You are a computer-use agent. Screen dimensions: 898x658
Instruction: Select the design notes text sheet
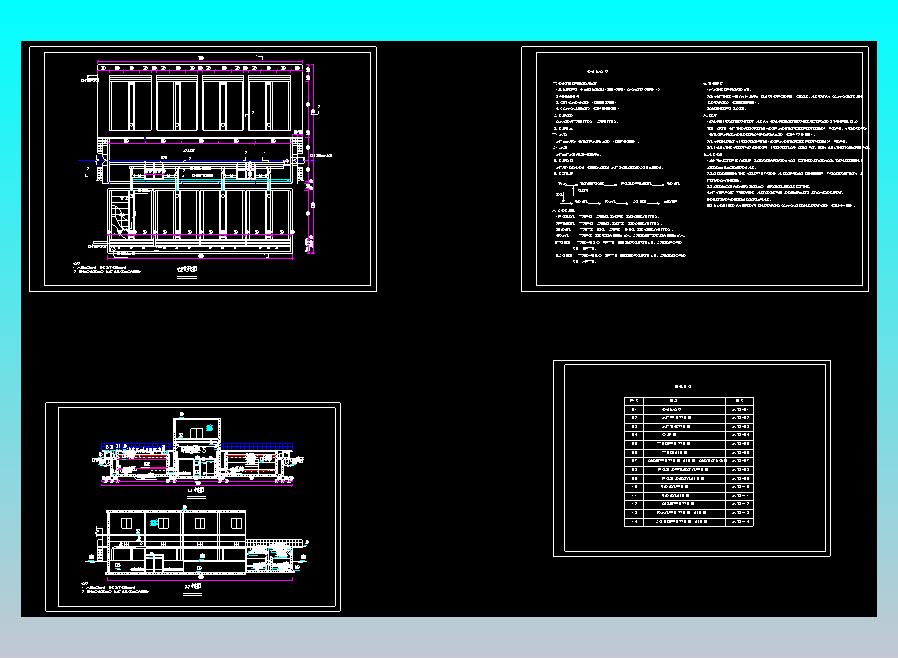point(695,169)
